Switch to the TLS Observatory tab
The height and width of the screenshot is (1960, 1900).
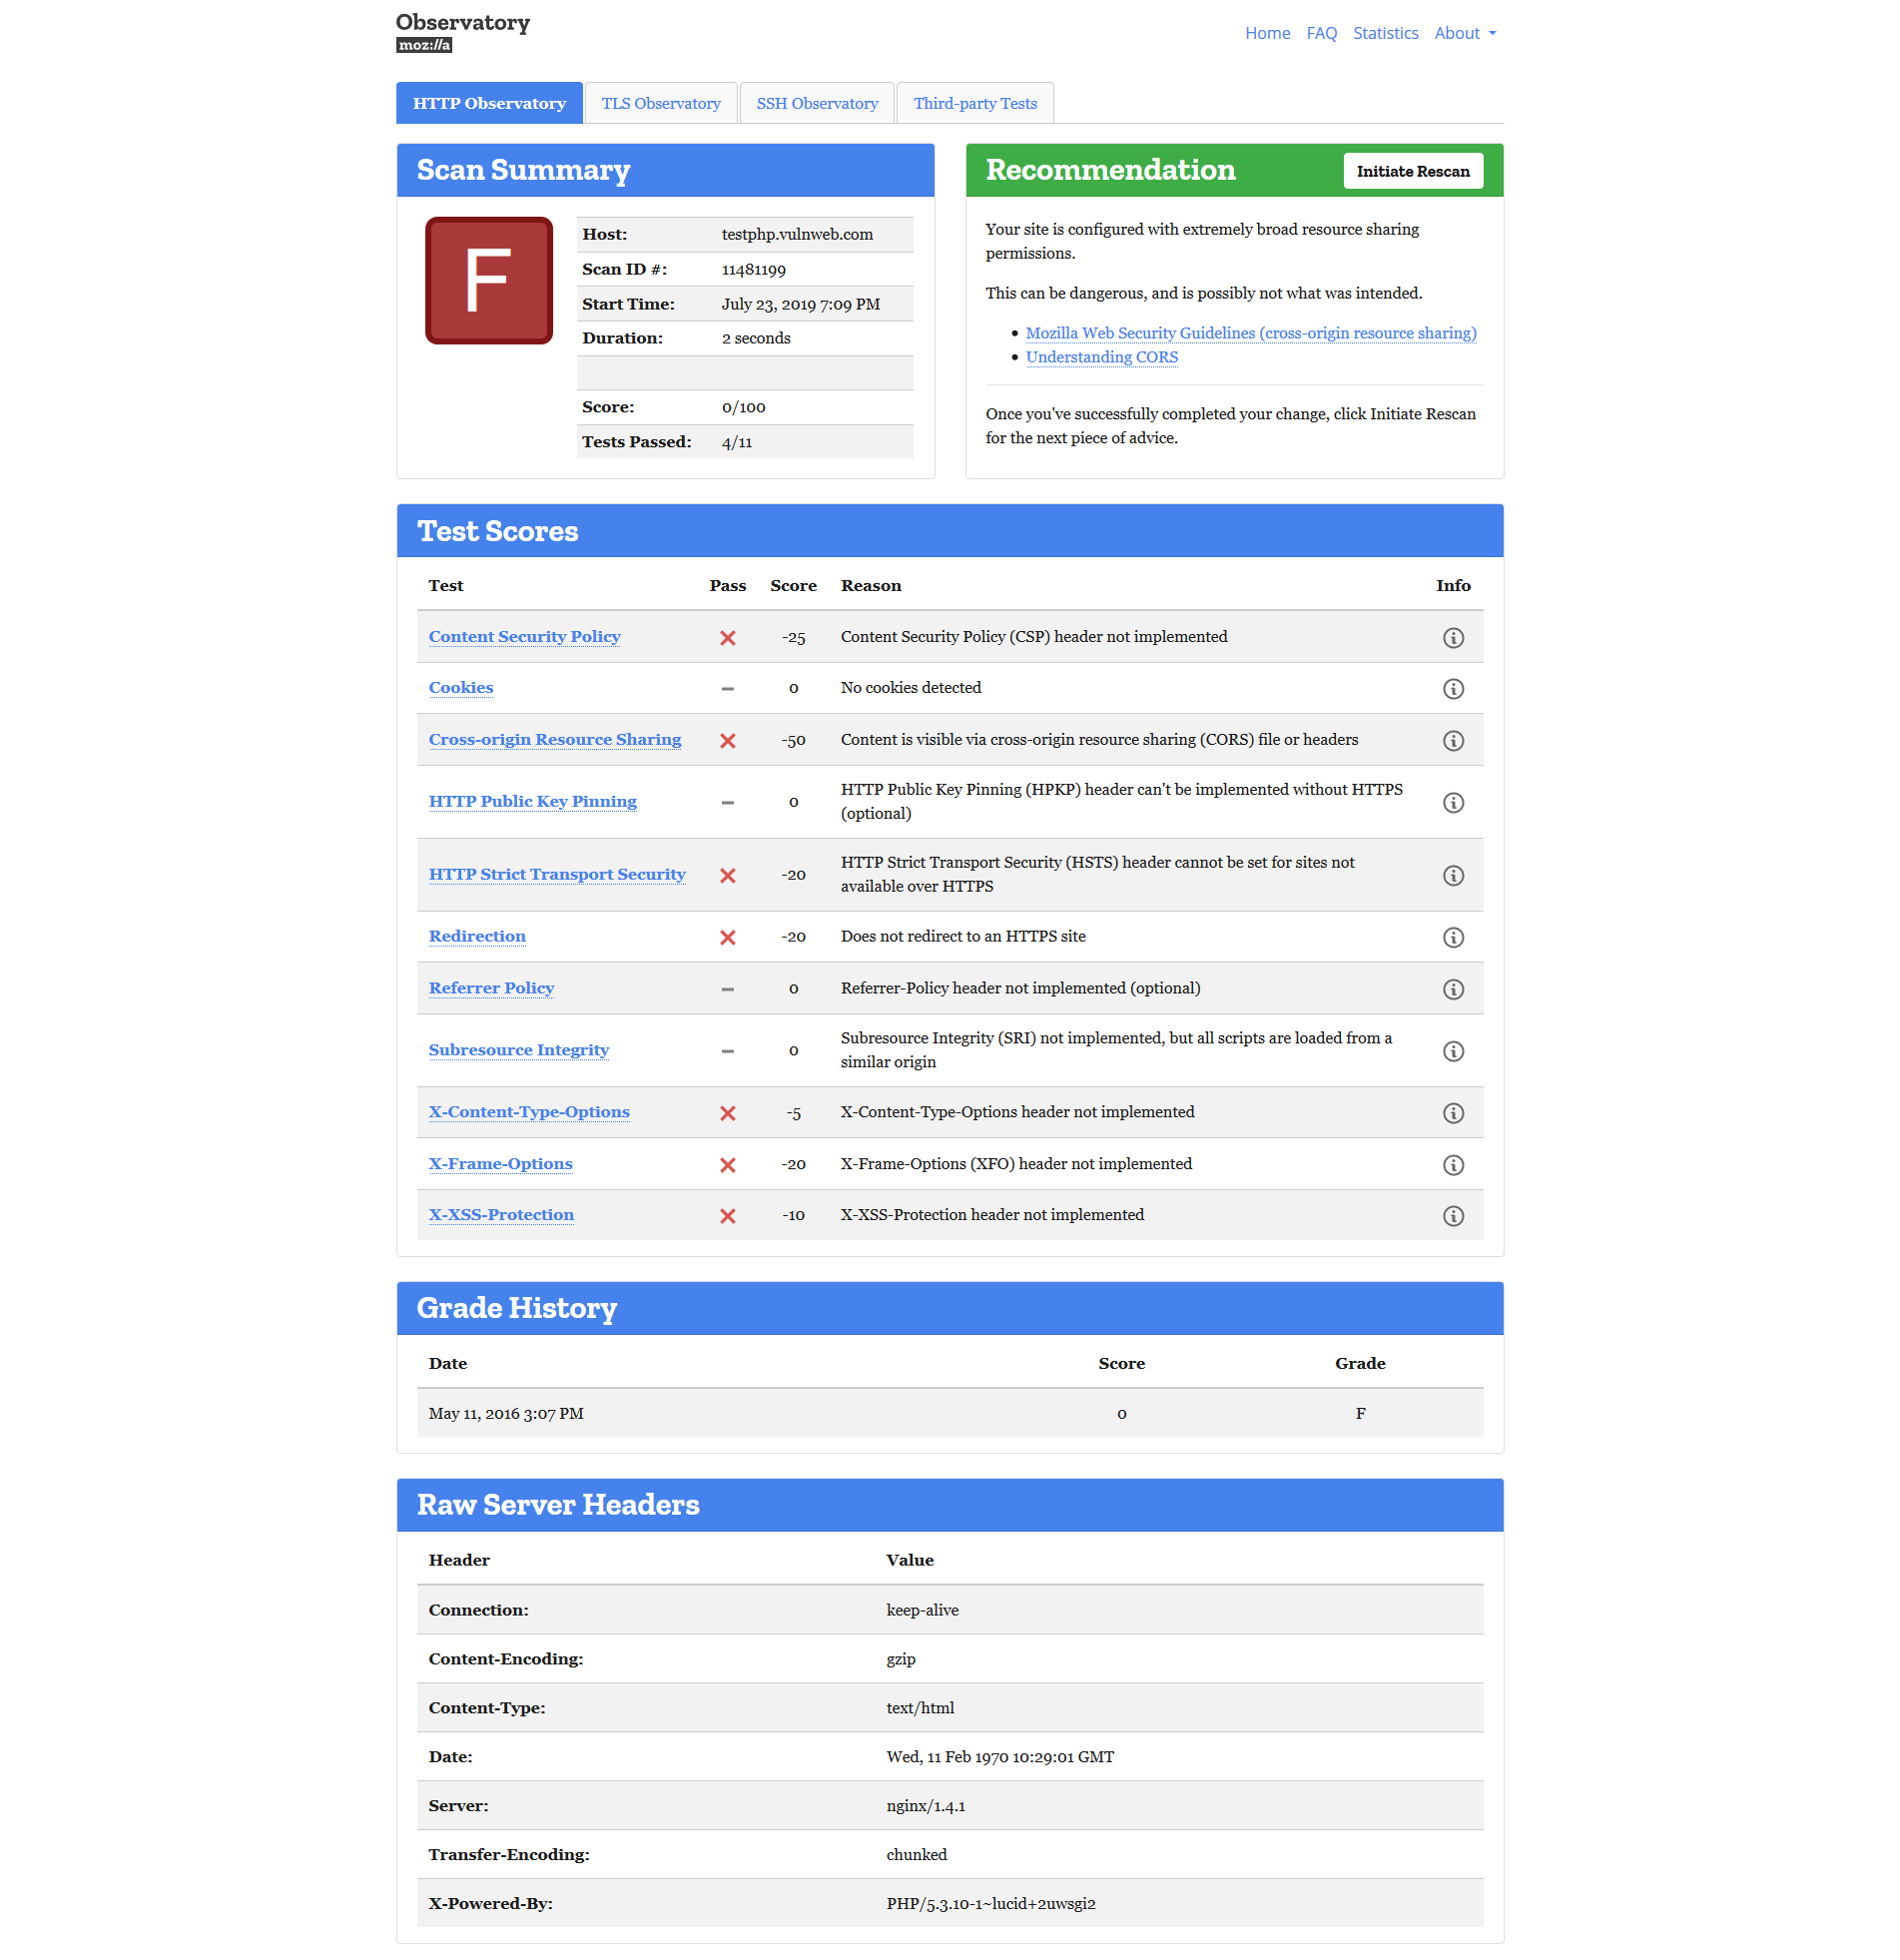tap(661, 103)
